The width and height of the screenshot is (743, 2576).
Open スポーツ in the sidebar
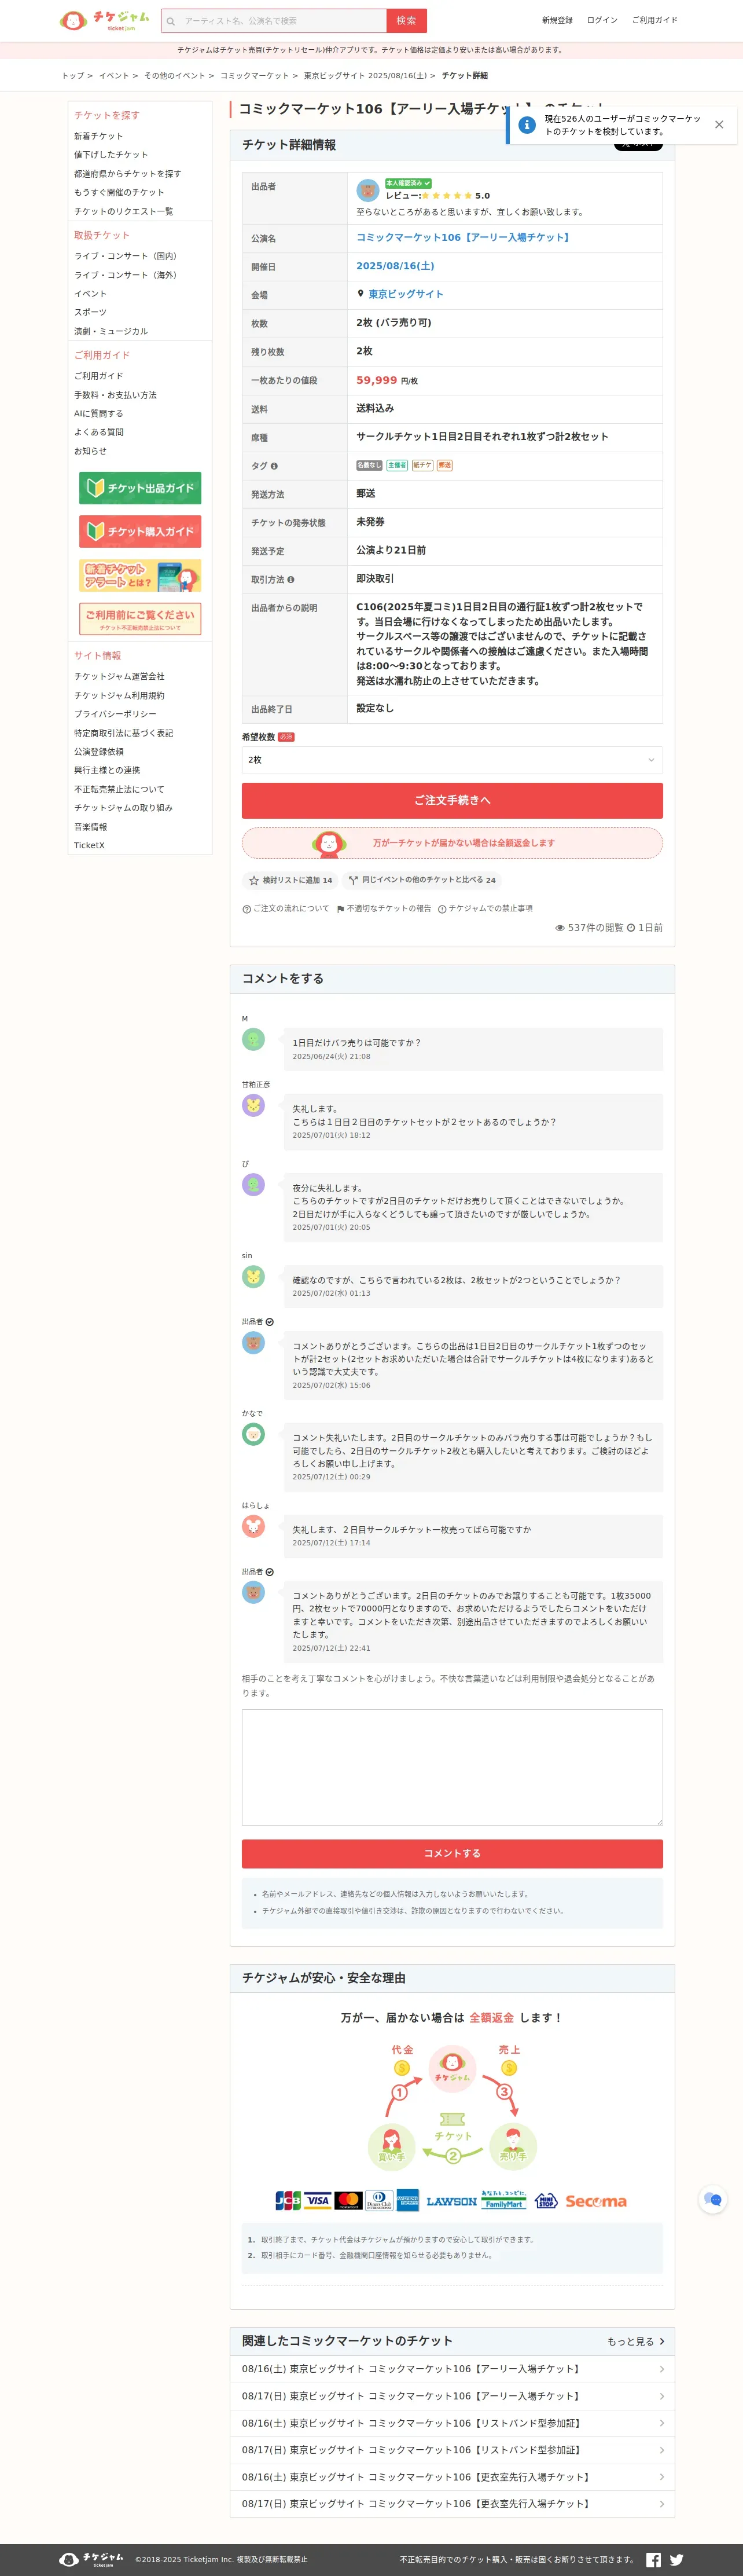click(90, 312)
